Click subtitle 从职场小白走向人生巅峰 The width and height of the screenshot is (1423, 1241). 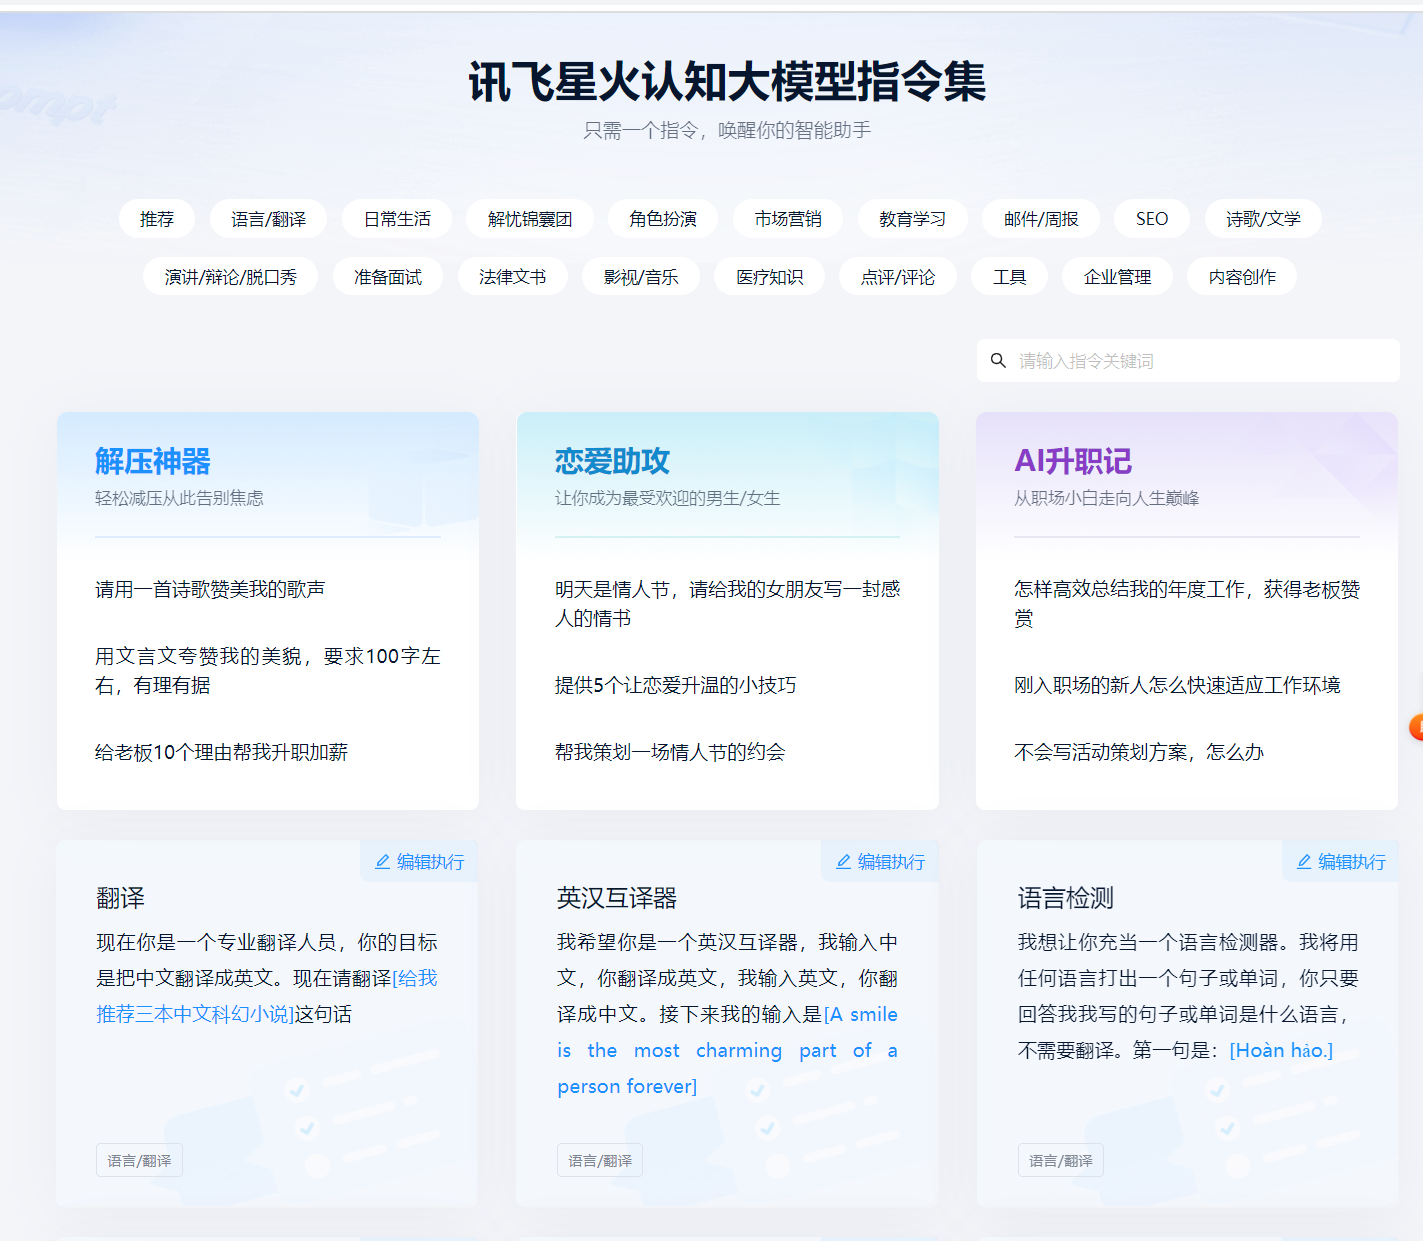[1106, 498]
